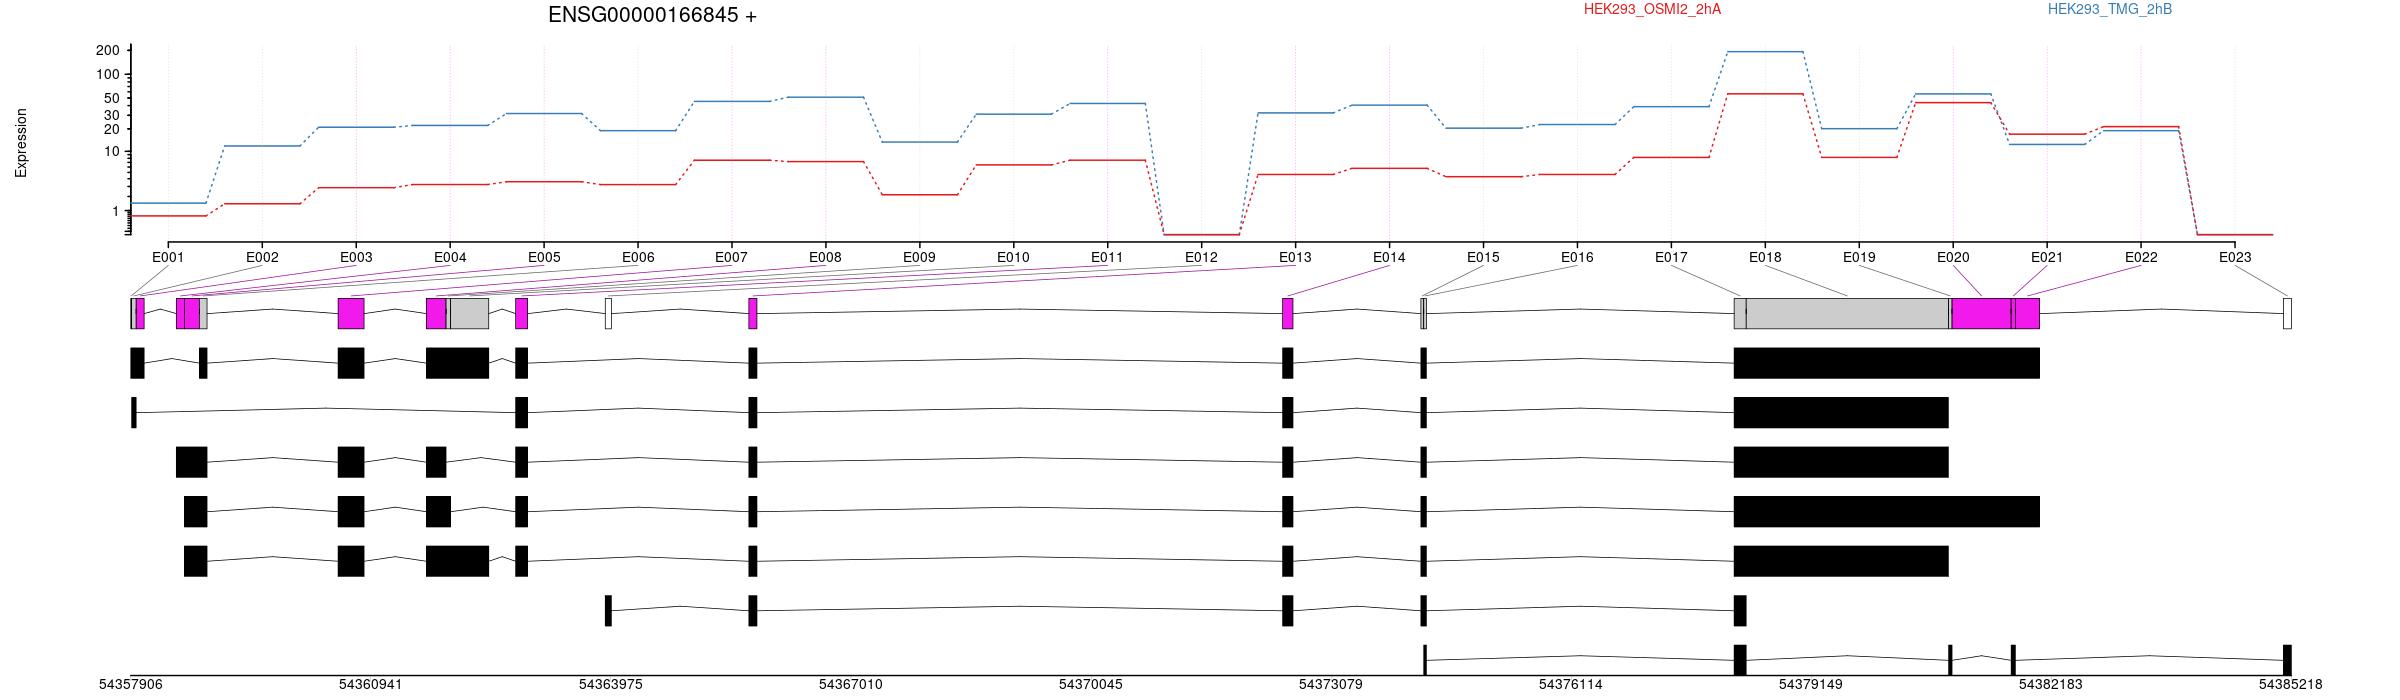Click the Expression y-axis label
Viewport: 2400px width, 700px height.
[21, 143]
